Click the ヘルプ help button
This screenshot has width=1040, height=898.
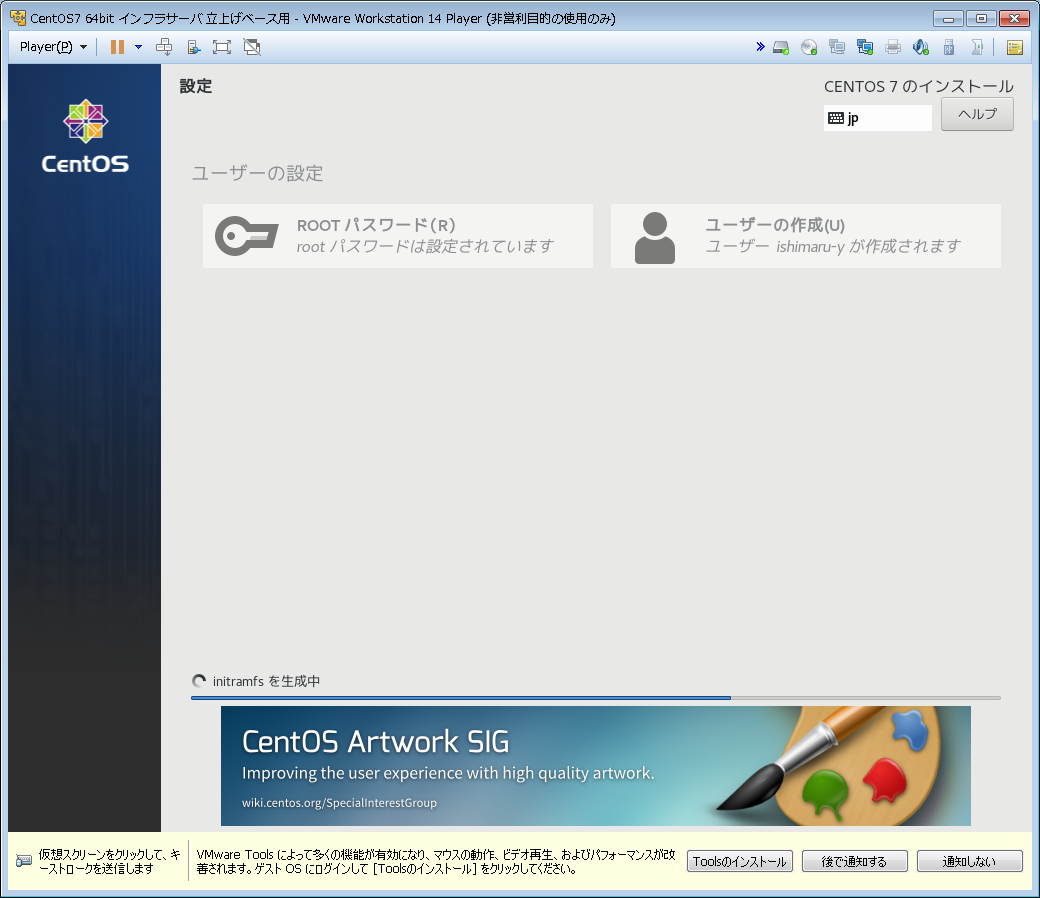click(x=977, y=114)
